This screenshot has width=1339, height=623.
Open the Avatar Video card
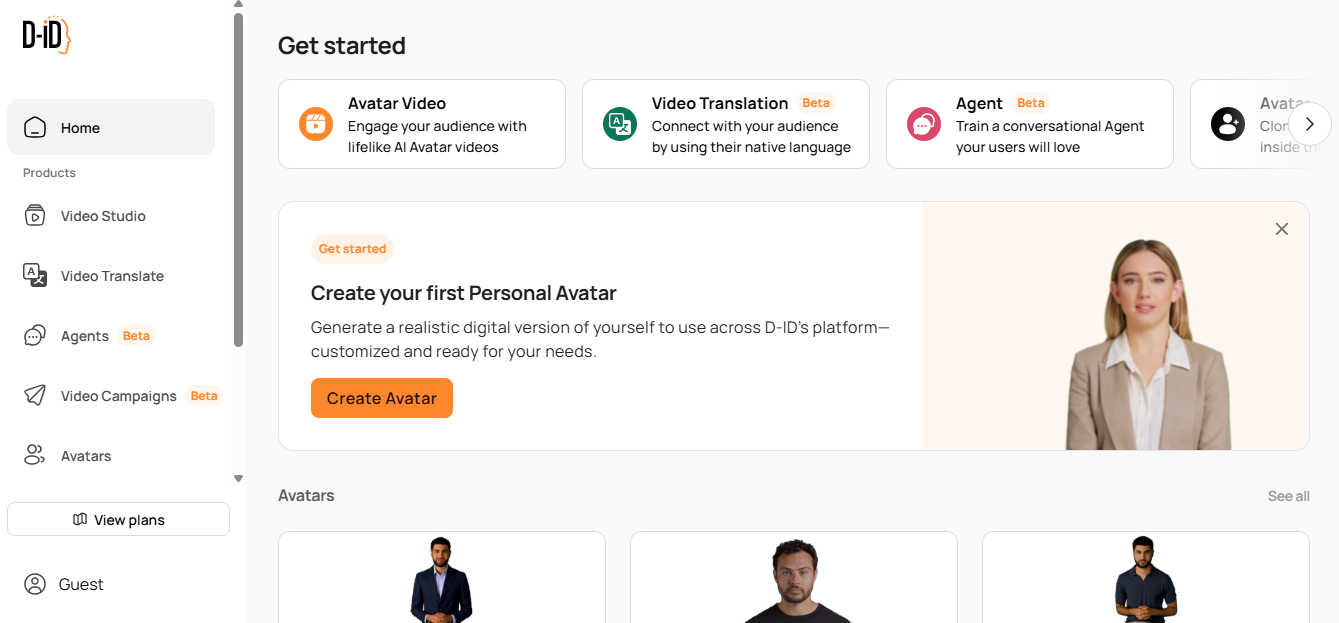click(422, 124)
